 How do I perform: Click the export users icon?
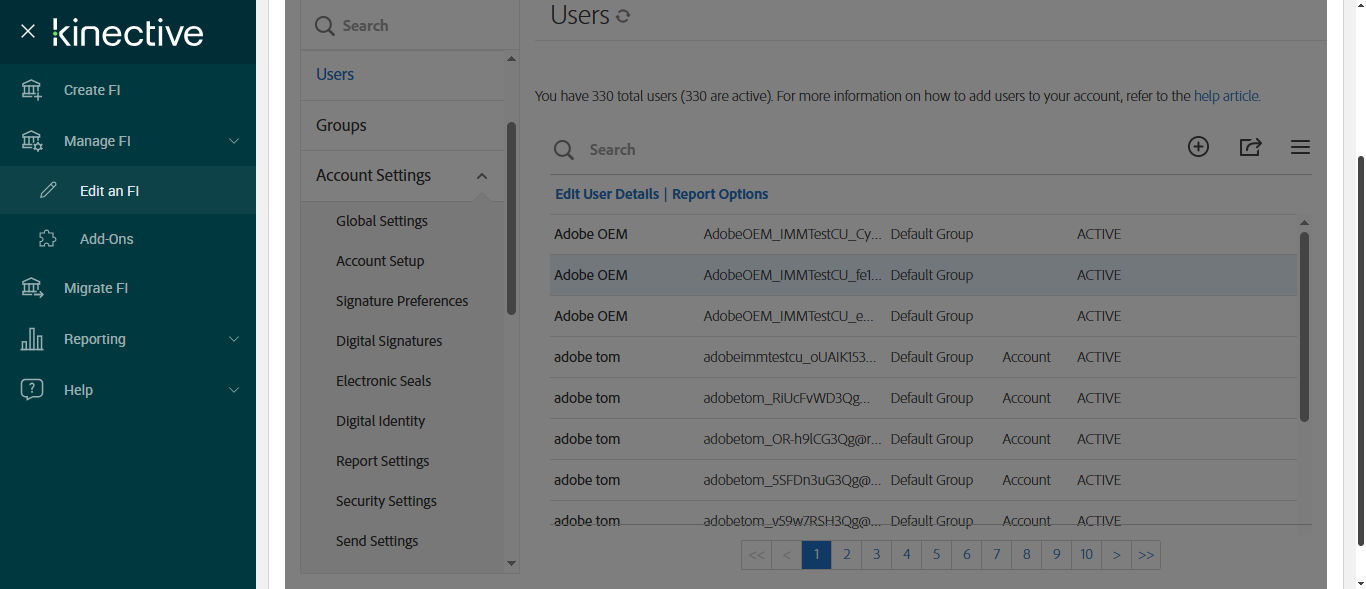pyautogui.click(x=1250, y=147)
